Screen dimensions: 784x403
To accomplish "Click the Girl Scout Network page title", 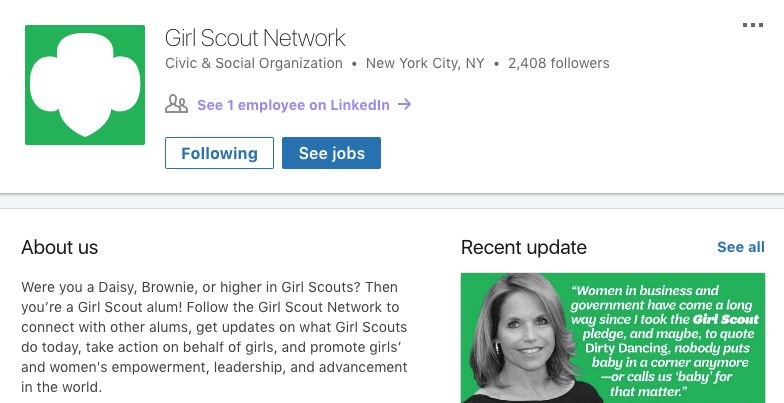I will [x=255, y=38].
